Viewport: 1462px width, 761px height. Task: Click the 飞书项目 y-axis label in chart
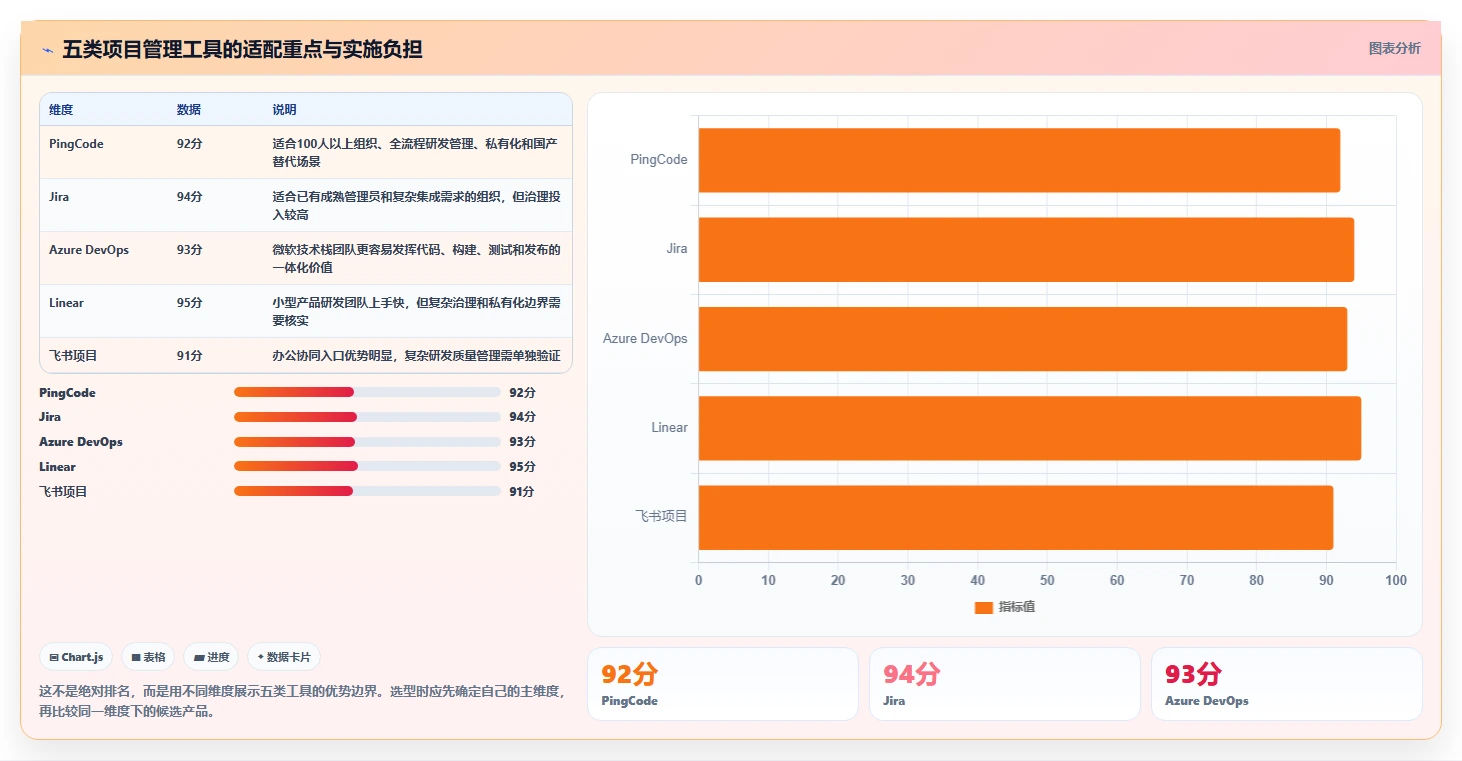coord(662,517)
